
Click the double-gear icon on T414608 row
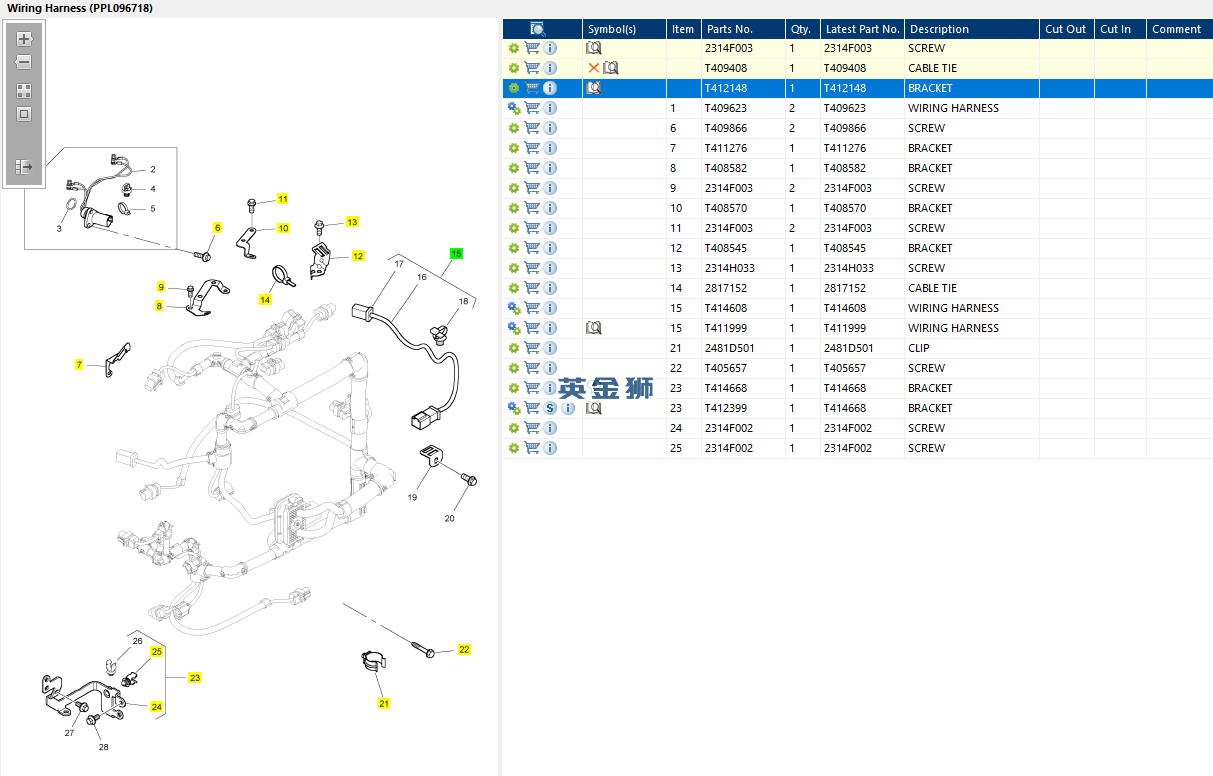click(x=514, y=308)
